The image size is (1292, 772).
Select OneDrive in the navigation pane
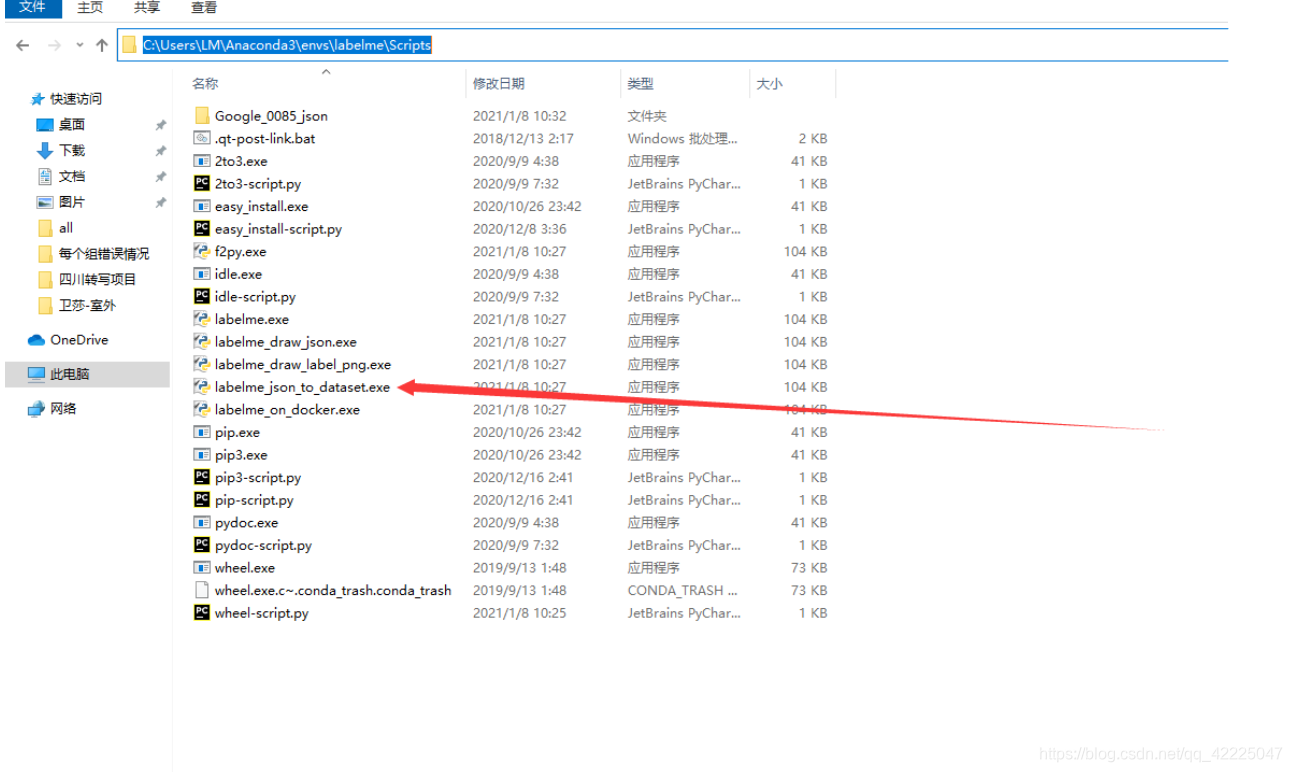pyautogui.click(x=79, y=340)
